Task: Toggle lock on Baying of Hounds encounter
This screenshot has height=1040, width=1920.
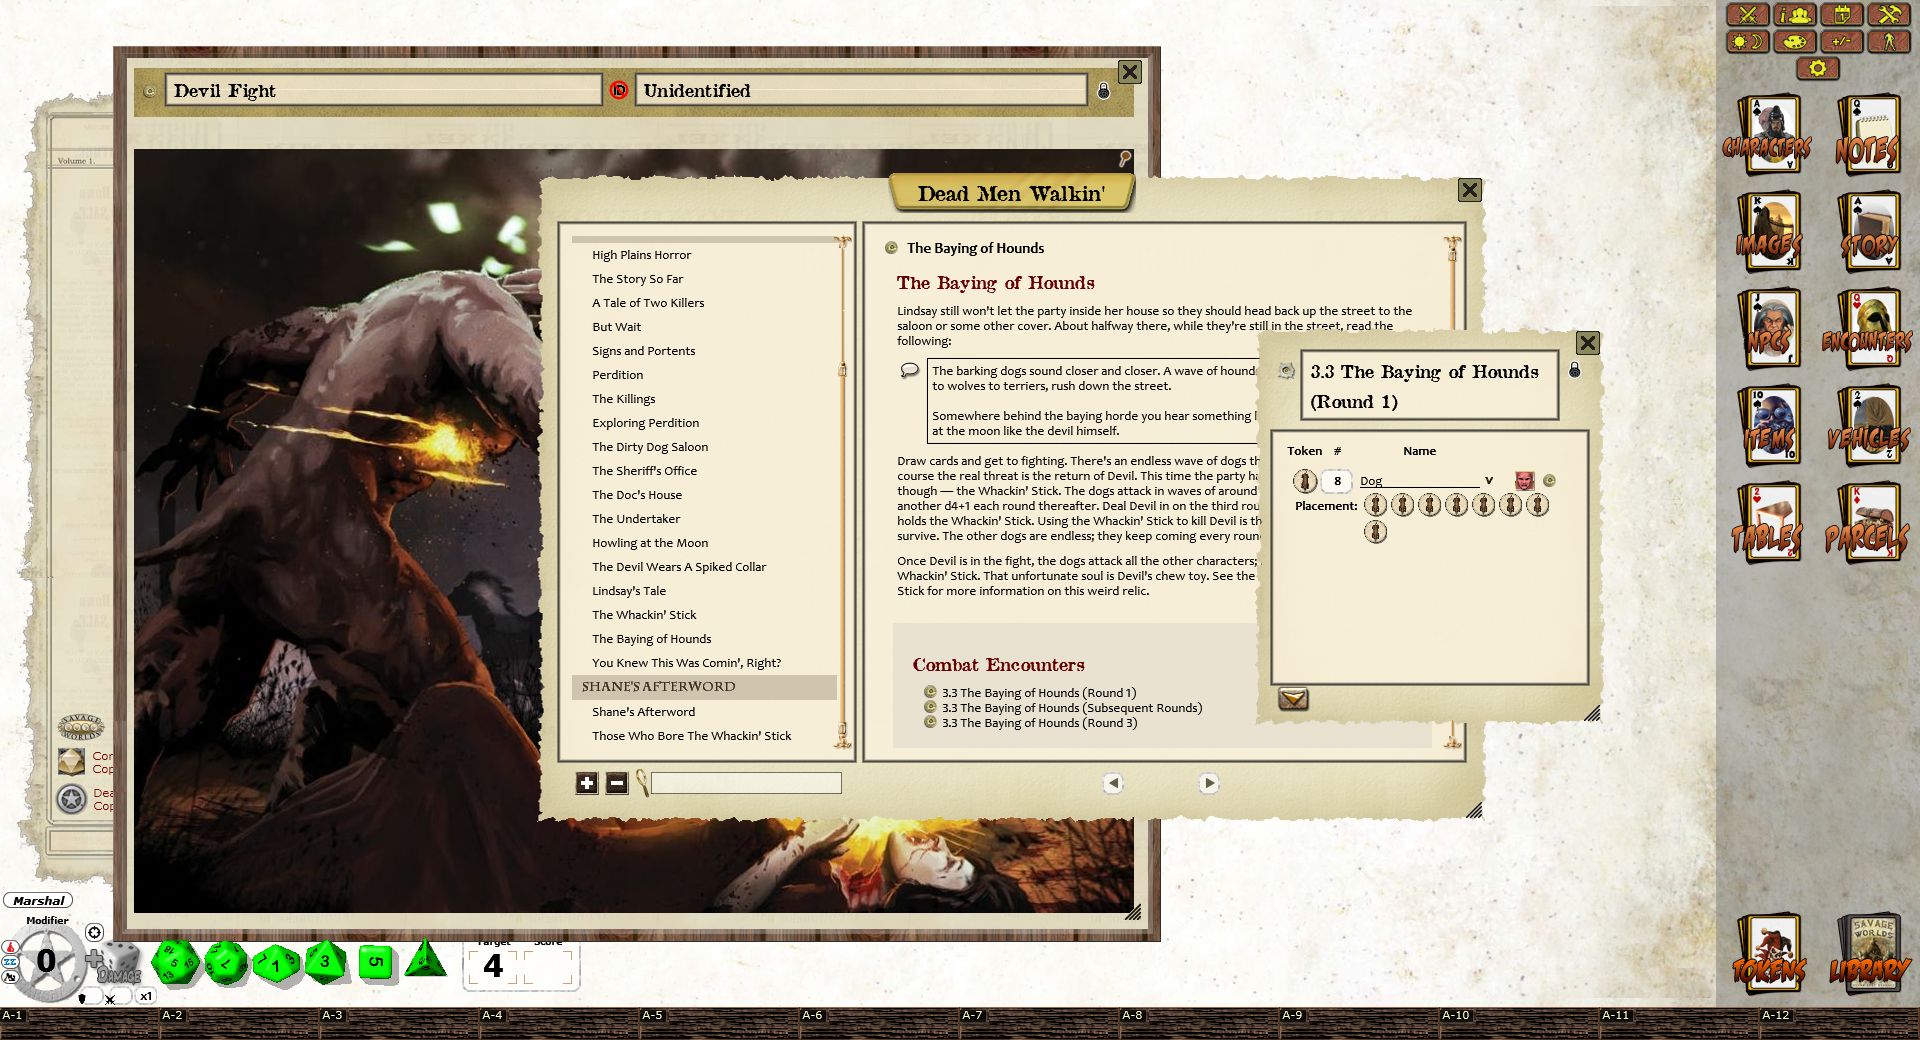Action: (1574, 371)
